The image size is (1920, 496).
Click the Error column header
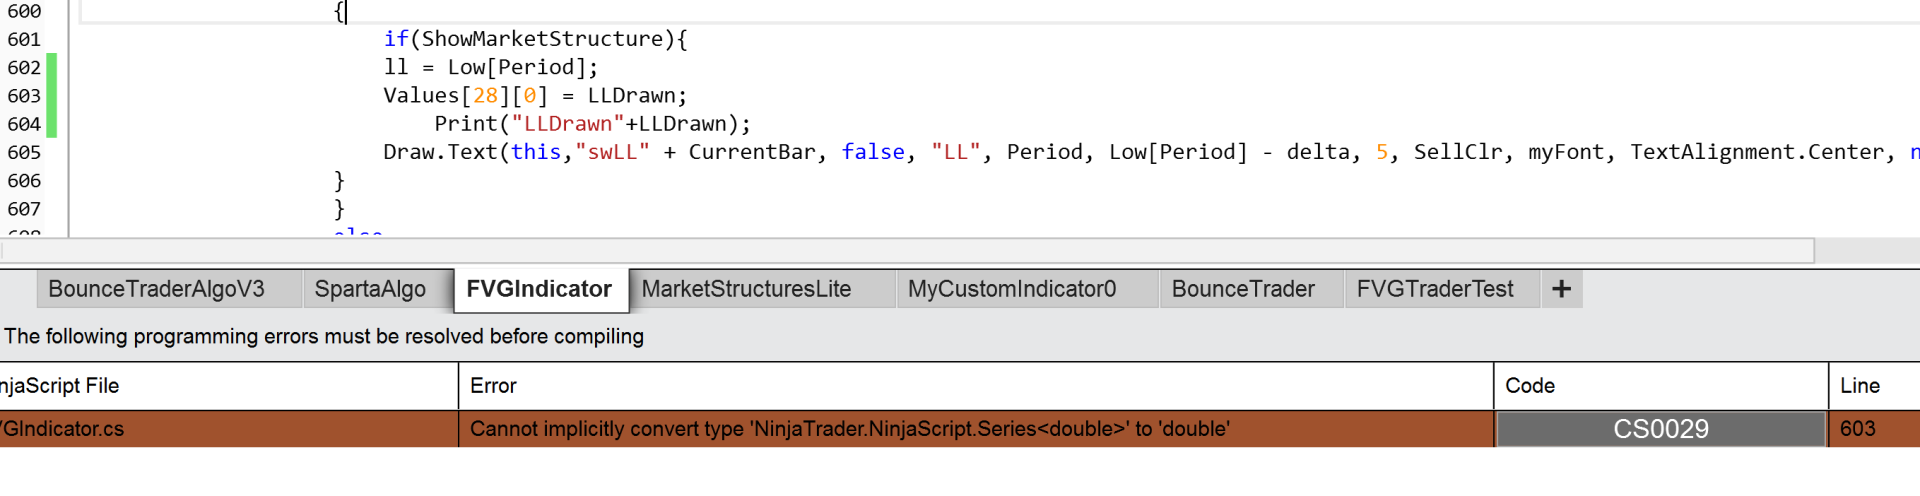pyautogui.click(x=976, y=386)
